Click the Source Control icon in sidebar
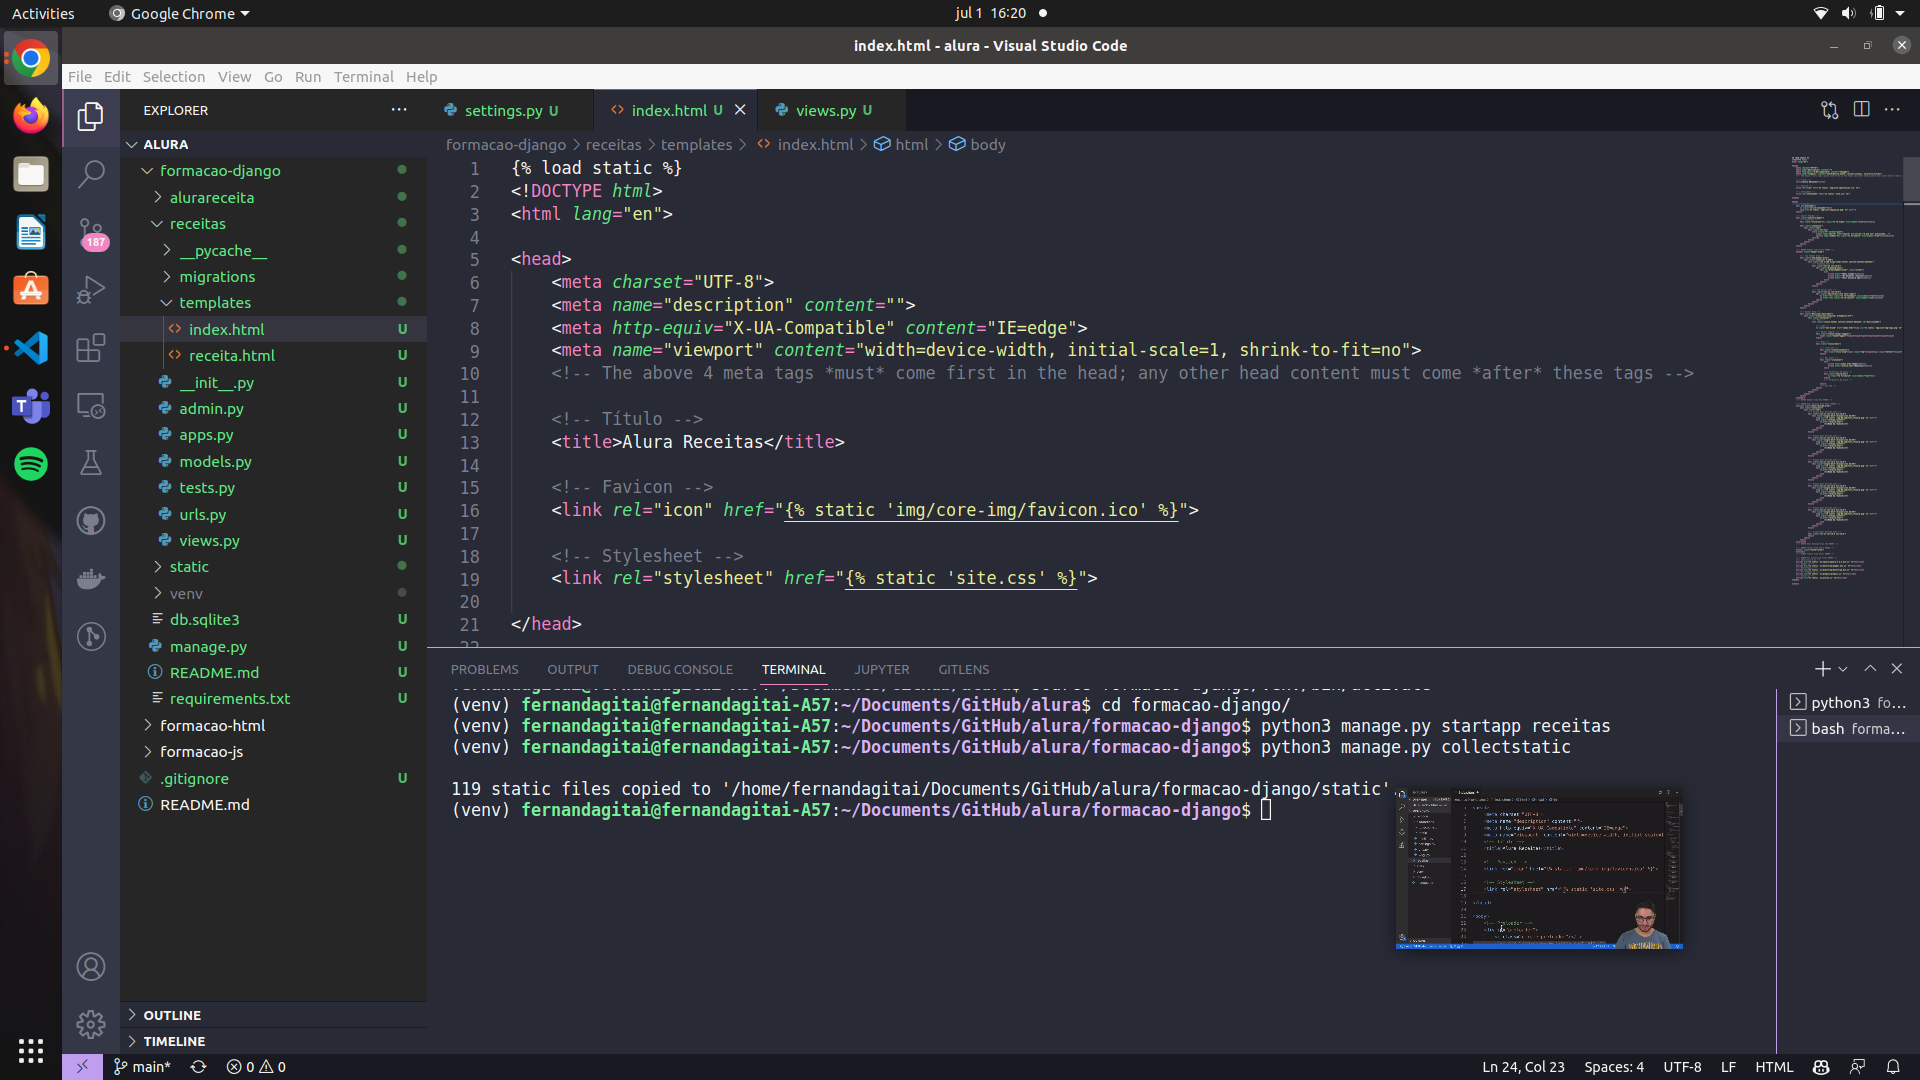Image resolution: width=1920 pixels, height=1080 pixels. click(91, 231)
